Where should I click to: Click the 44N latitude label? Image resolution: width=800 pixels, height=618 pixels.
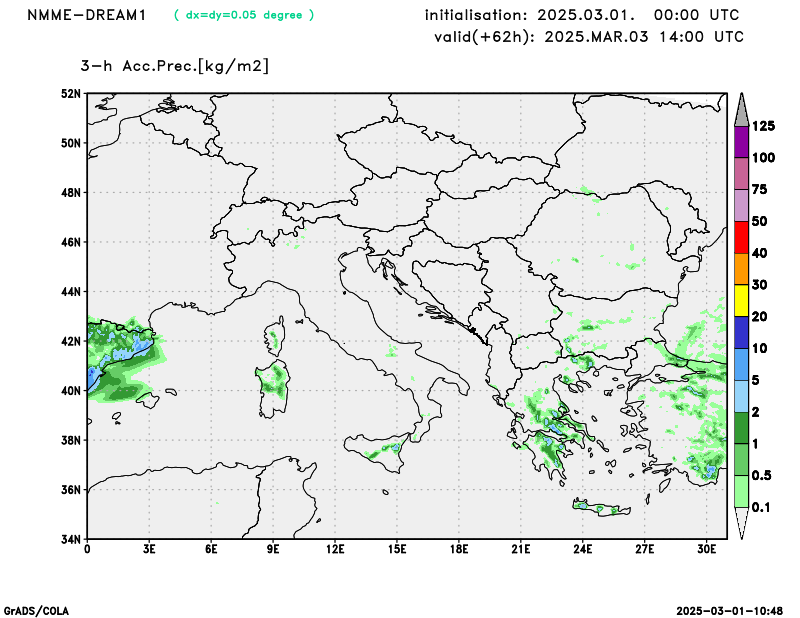point(71,292)
